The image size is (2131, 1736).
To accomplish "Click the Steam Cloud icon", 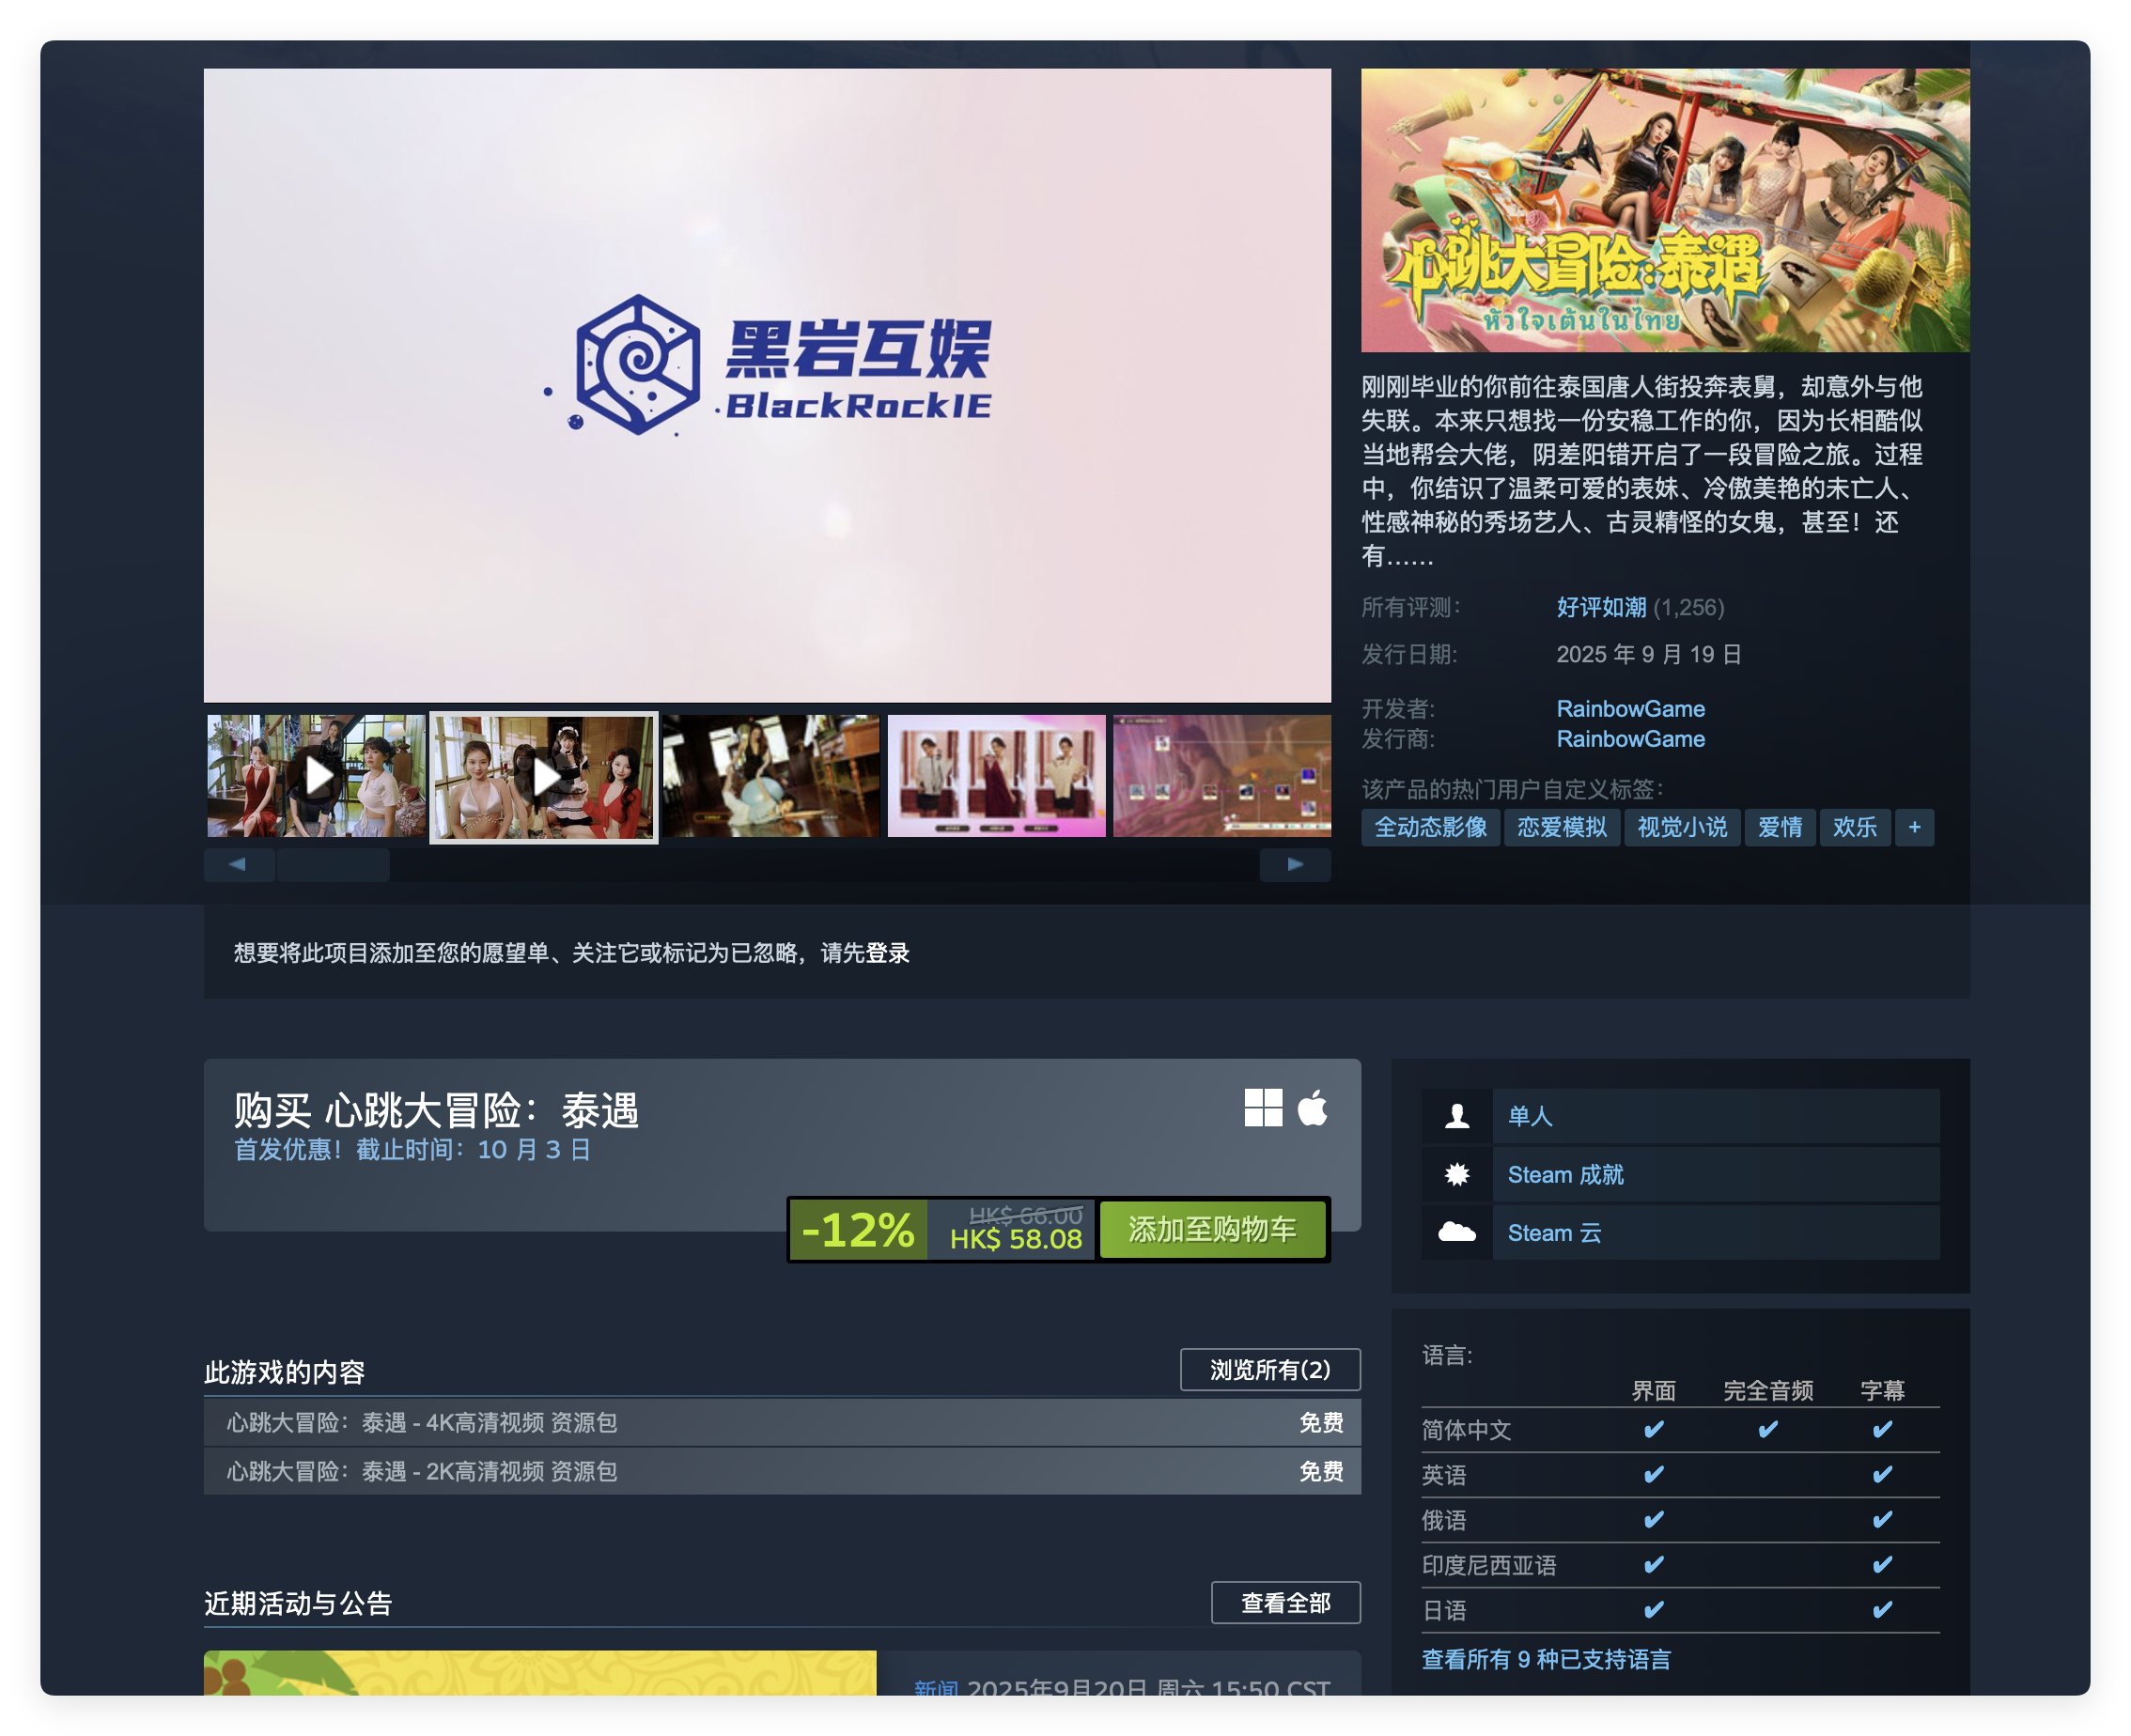I will coord(1457,1232).
